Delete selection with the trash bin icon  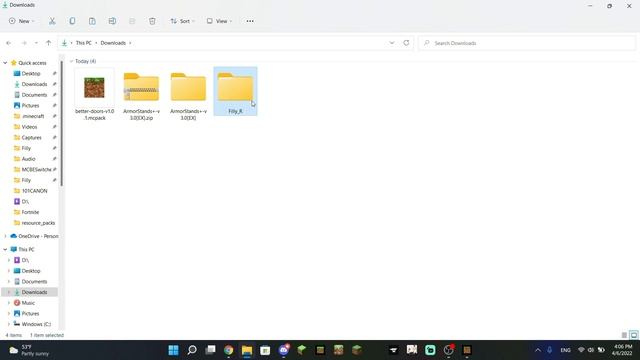152,21
